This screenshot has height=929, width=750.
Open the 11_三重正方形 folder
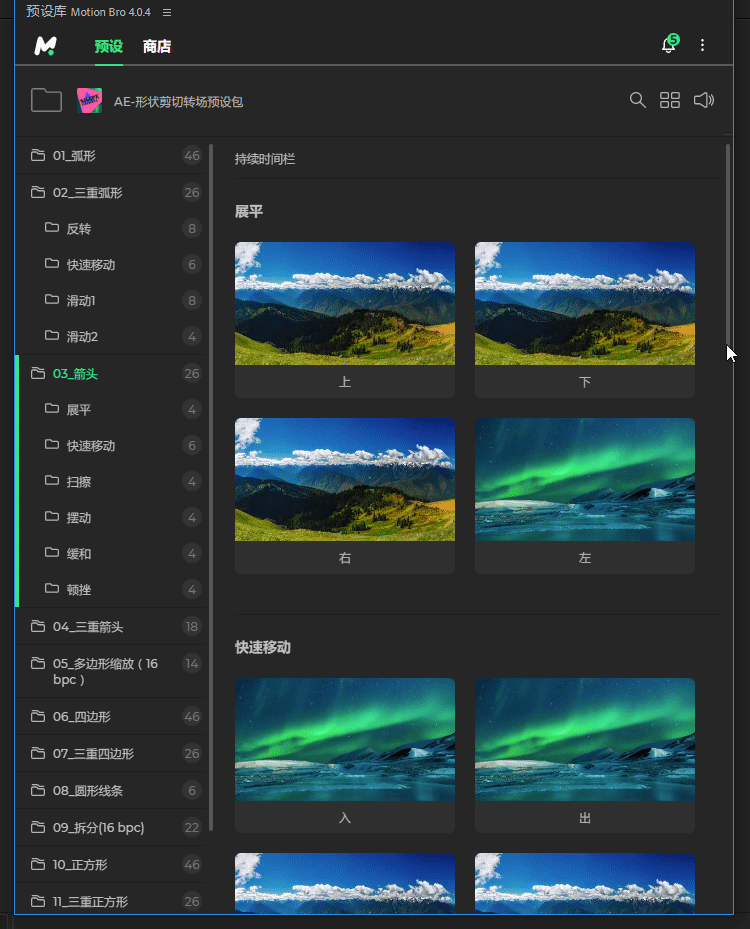point(111,901)
